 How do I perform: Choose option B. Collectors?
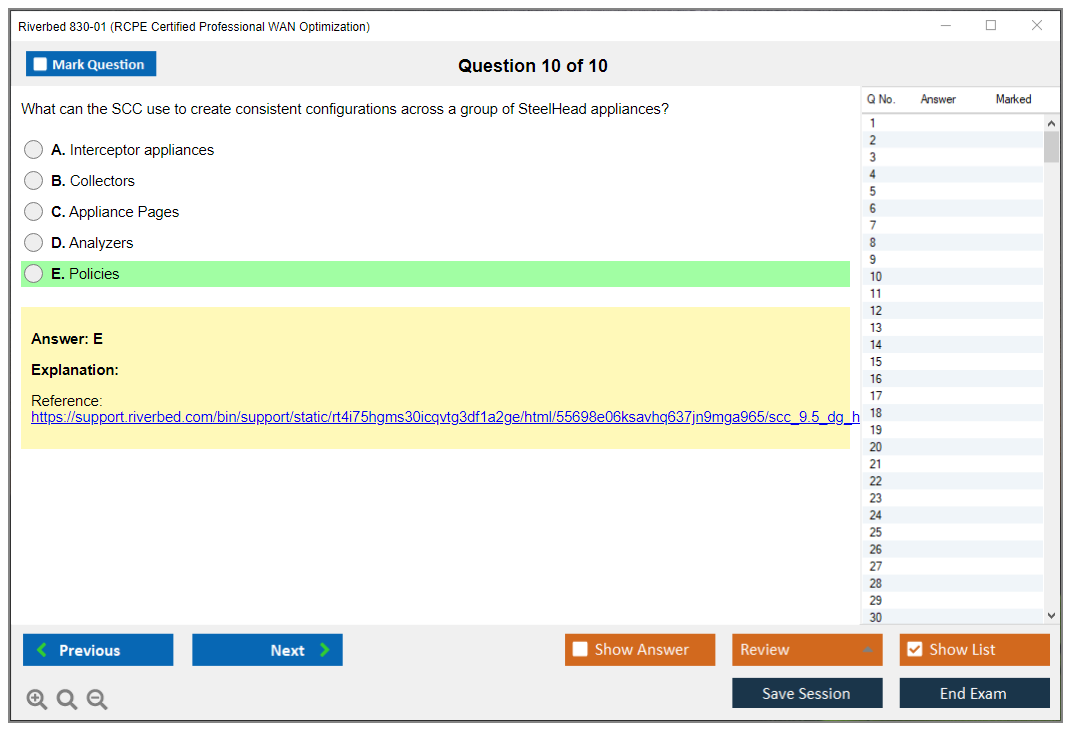tap(34, 181)
